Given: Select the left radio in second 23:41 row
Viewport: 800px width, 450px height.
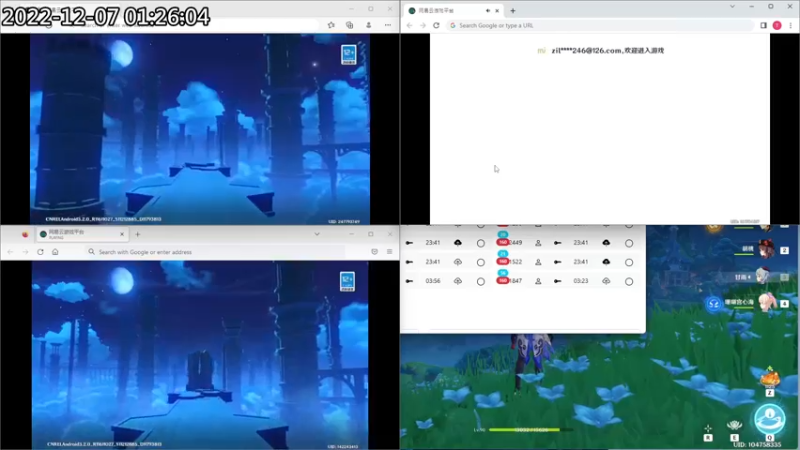Looking at the screenshot, I should pos(481,262).
